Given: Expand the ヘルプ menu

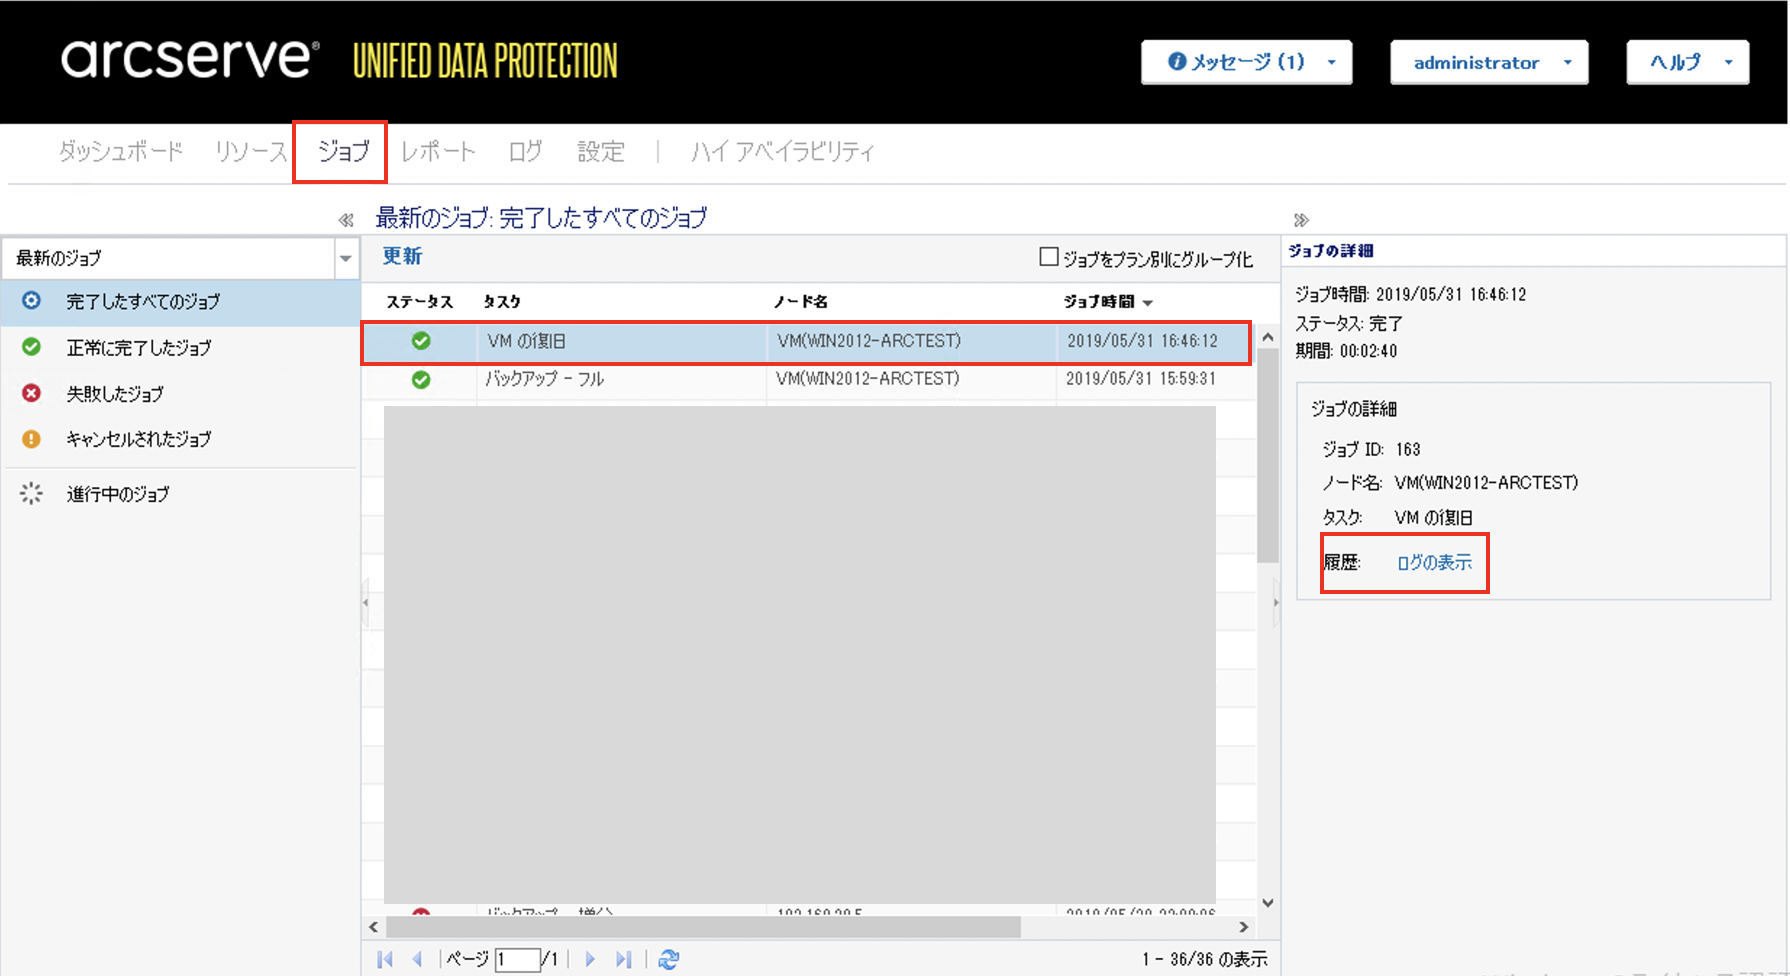Looking at the screenshot, I should (1688, 62).
